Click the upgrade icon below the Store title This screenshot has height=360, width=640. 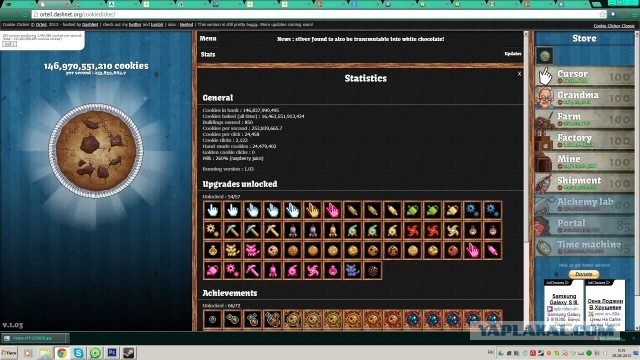[544, 56]
